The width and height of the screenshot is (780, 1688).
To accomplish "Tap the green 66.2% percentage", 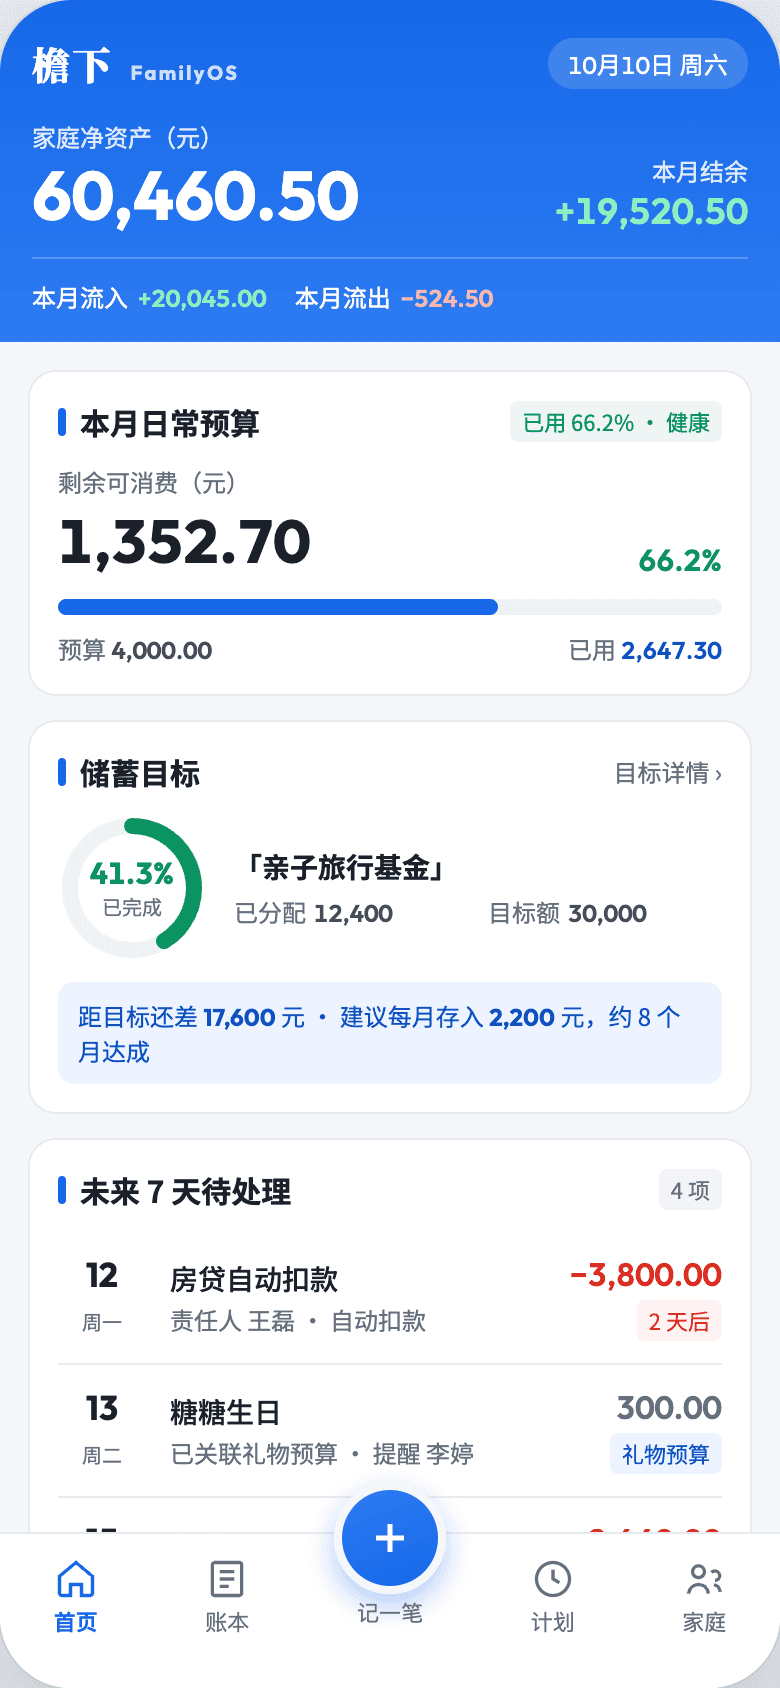I will pos(680,560).
